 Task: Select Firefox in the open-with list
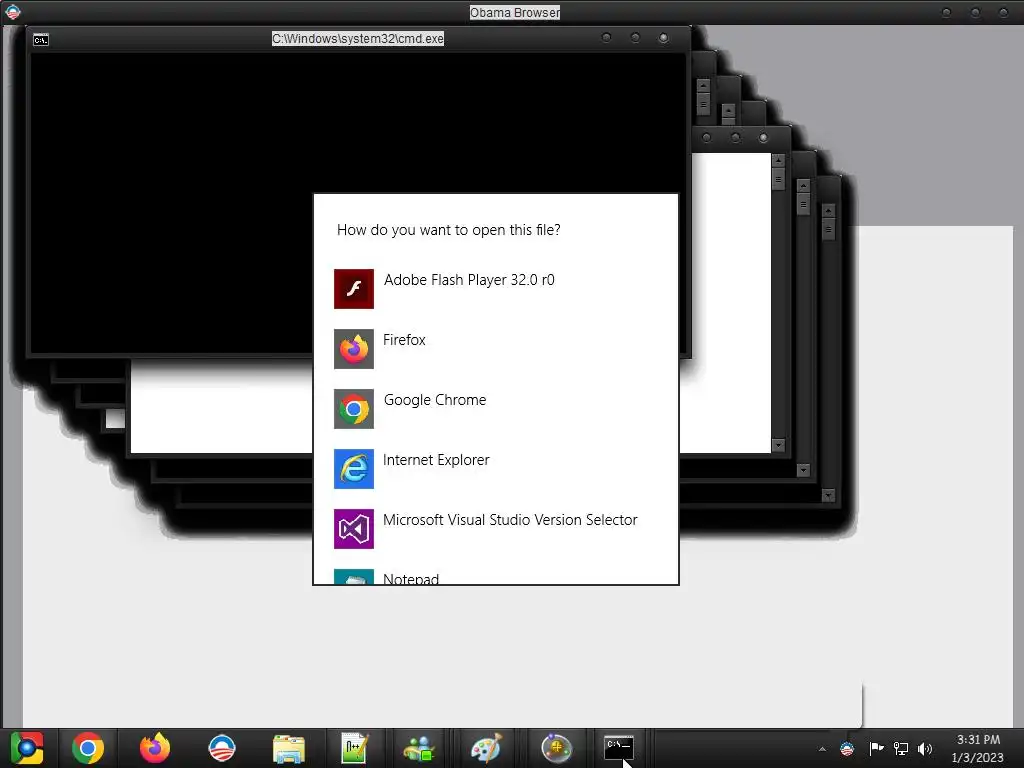pyautogui.click(x=496, y=349)
